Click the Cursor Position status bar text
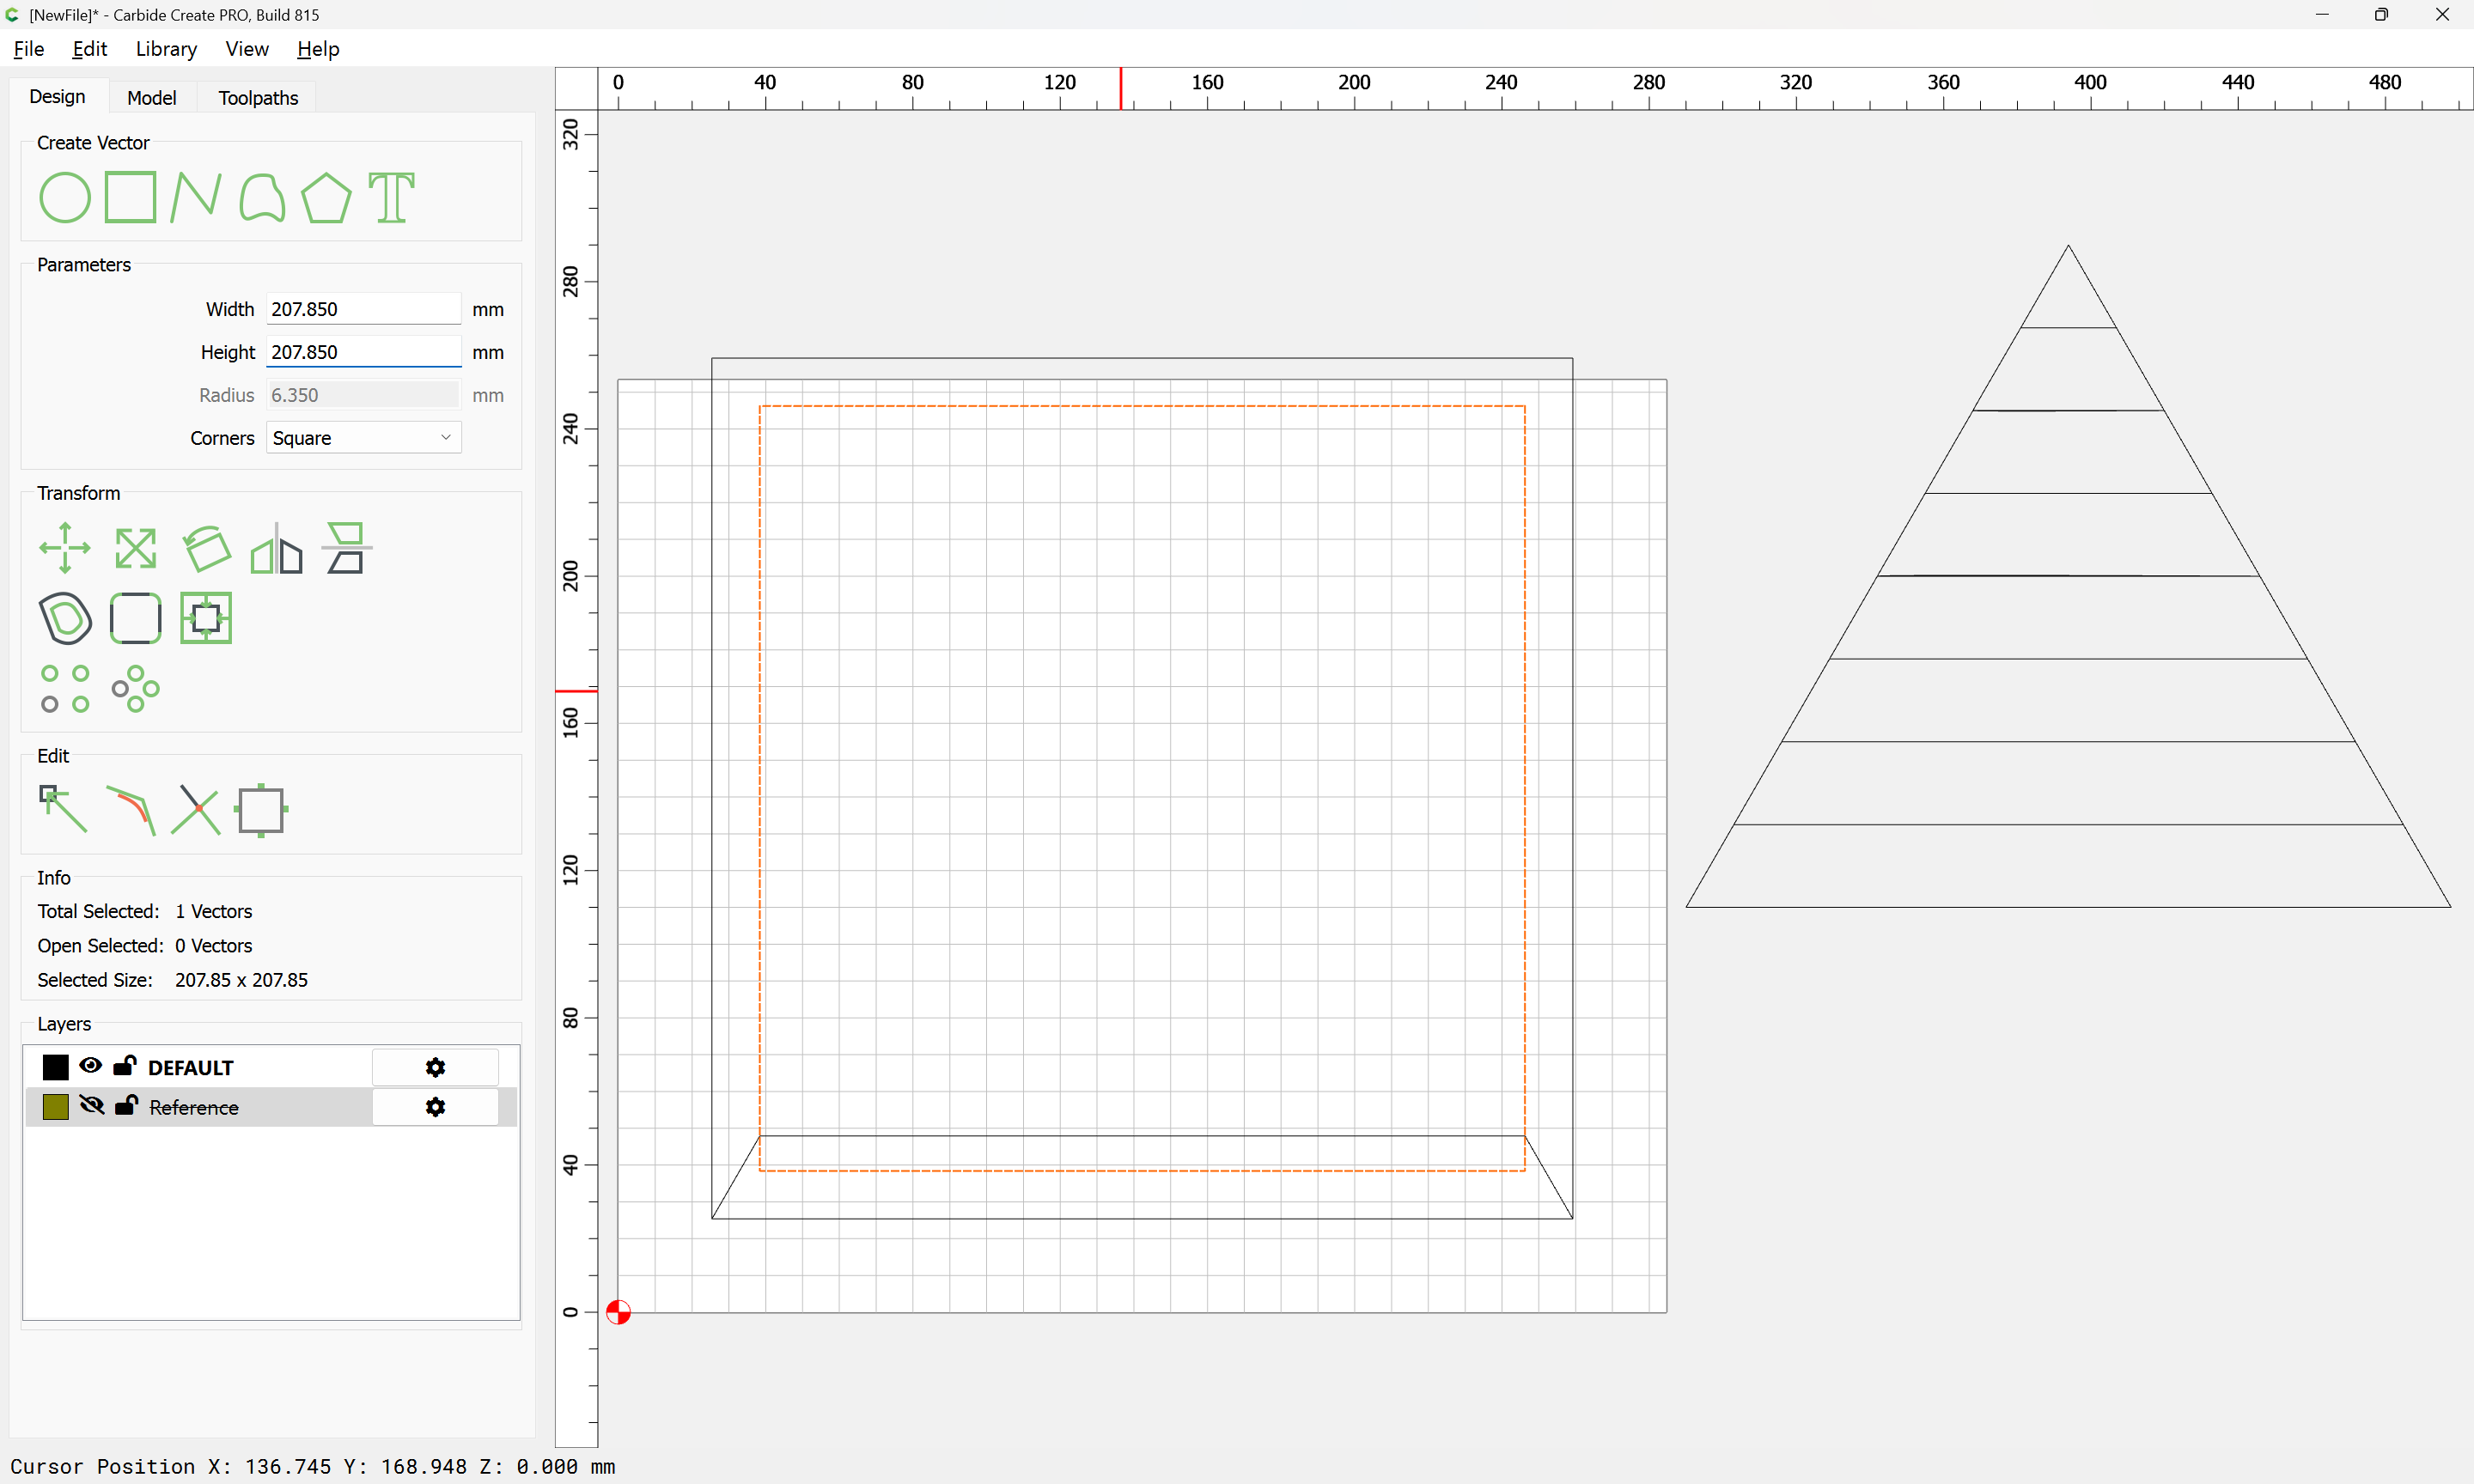This screenshot has height=1484, width=2474. click(313, 1466)
